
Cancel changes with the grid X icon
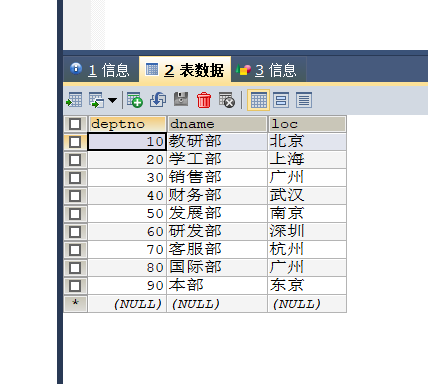click(227, 100)
